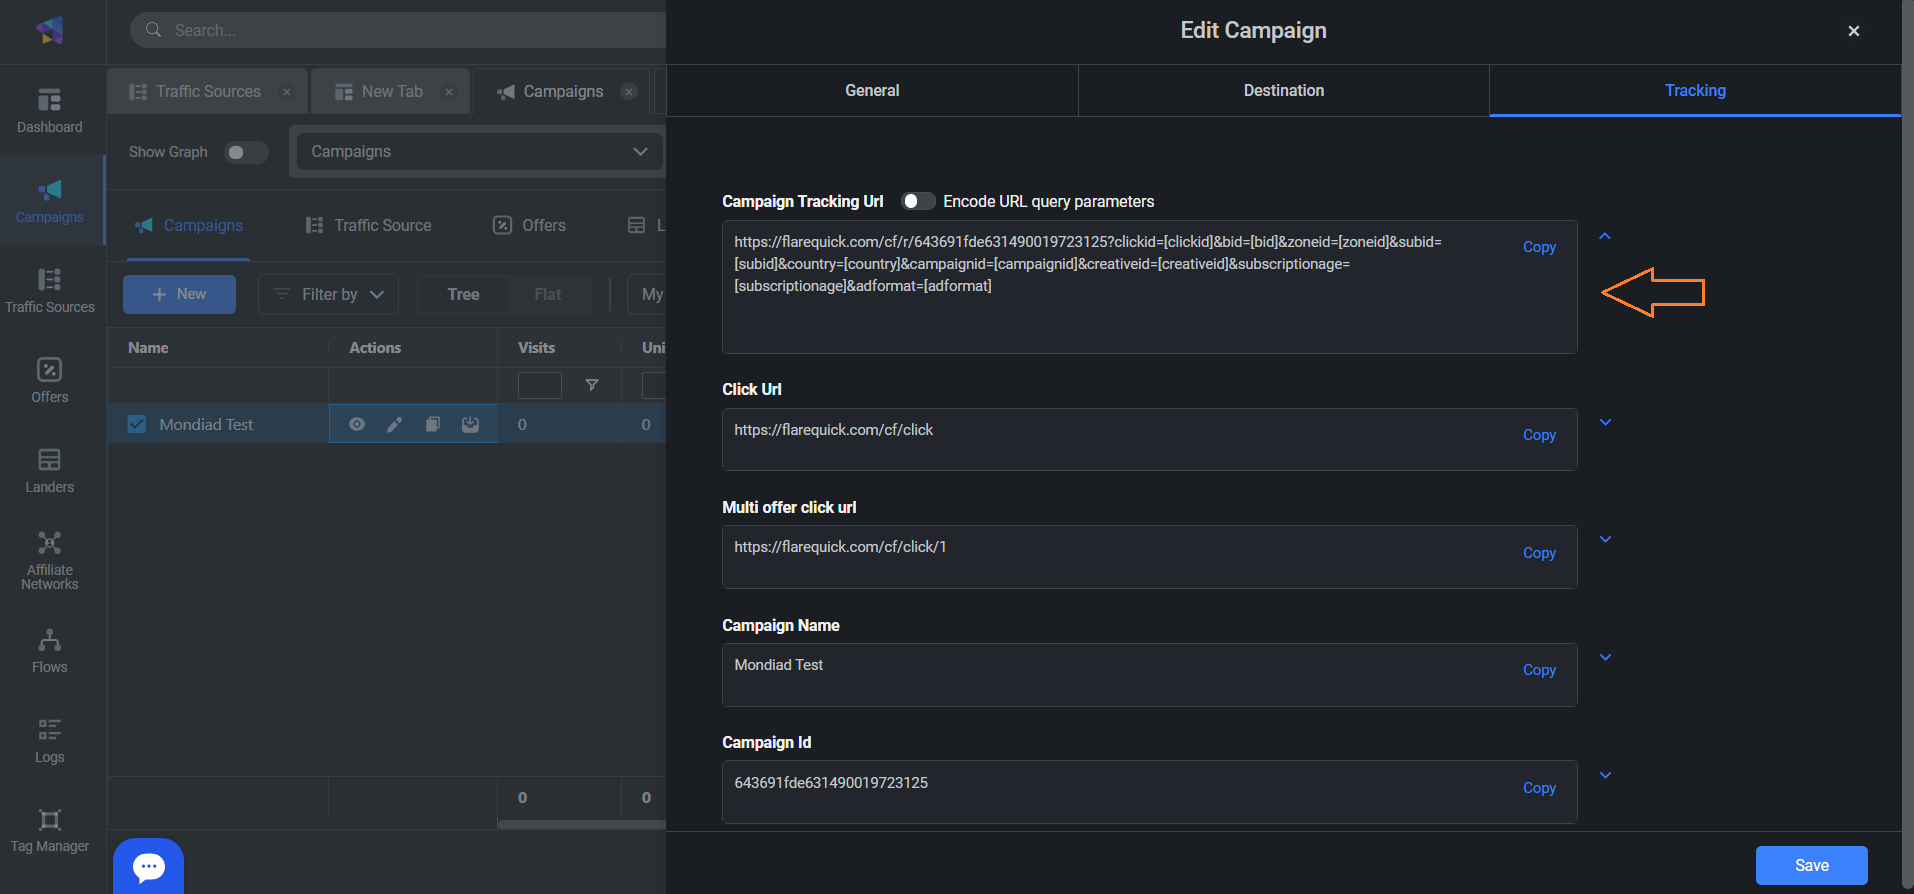The image size is (1914, 894).
Task: Click the pencil edit icon for Mondiad Test
Action: (395, 425)
